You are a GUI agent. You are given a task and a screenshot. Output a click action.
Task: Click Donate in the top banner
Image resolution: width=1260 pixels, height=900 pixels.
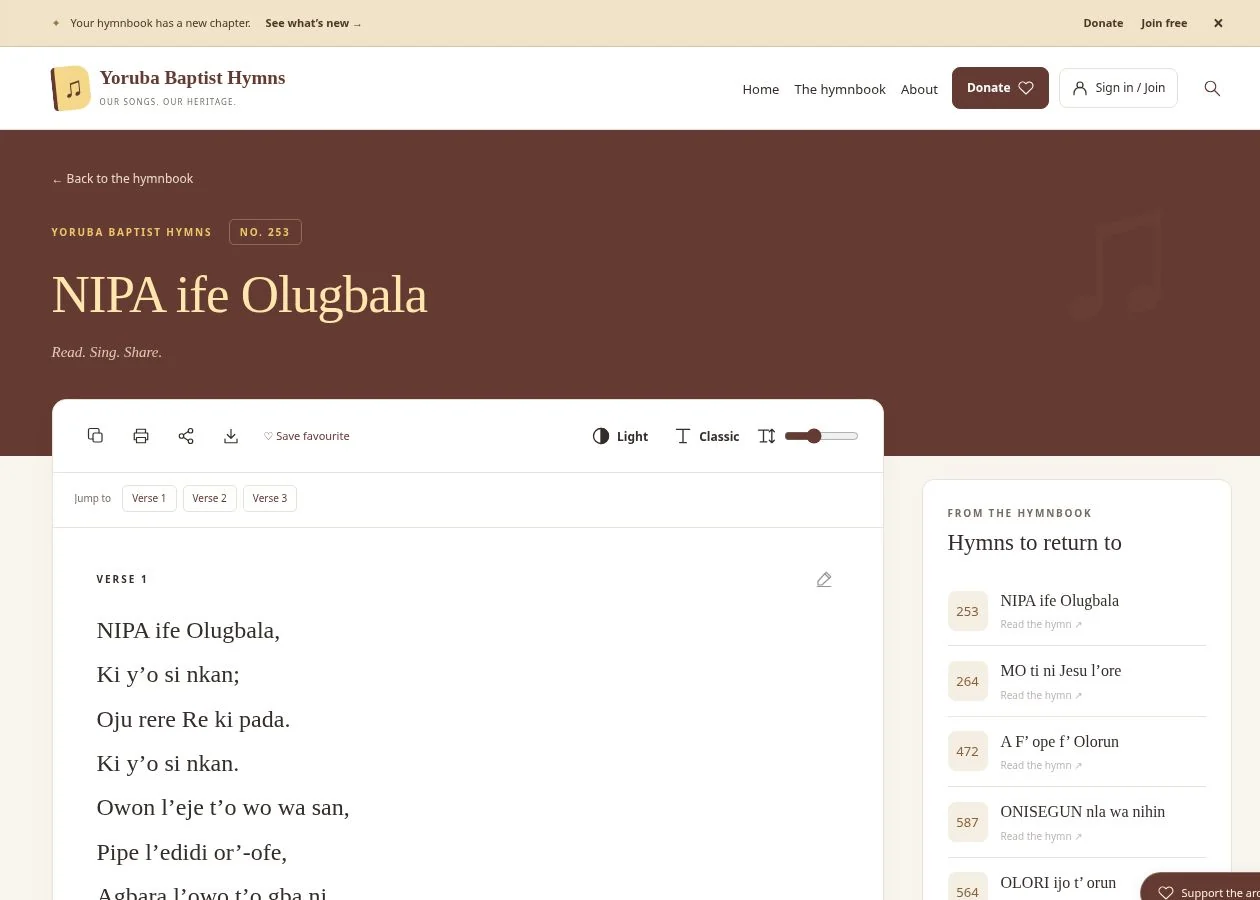tap(1103, 23)
